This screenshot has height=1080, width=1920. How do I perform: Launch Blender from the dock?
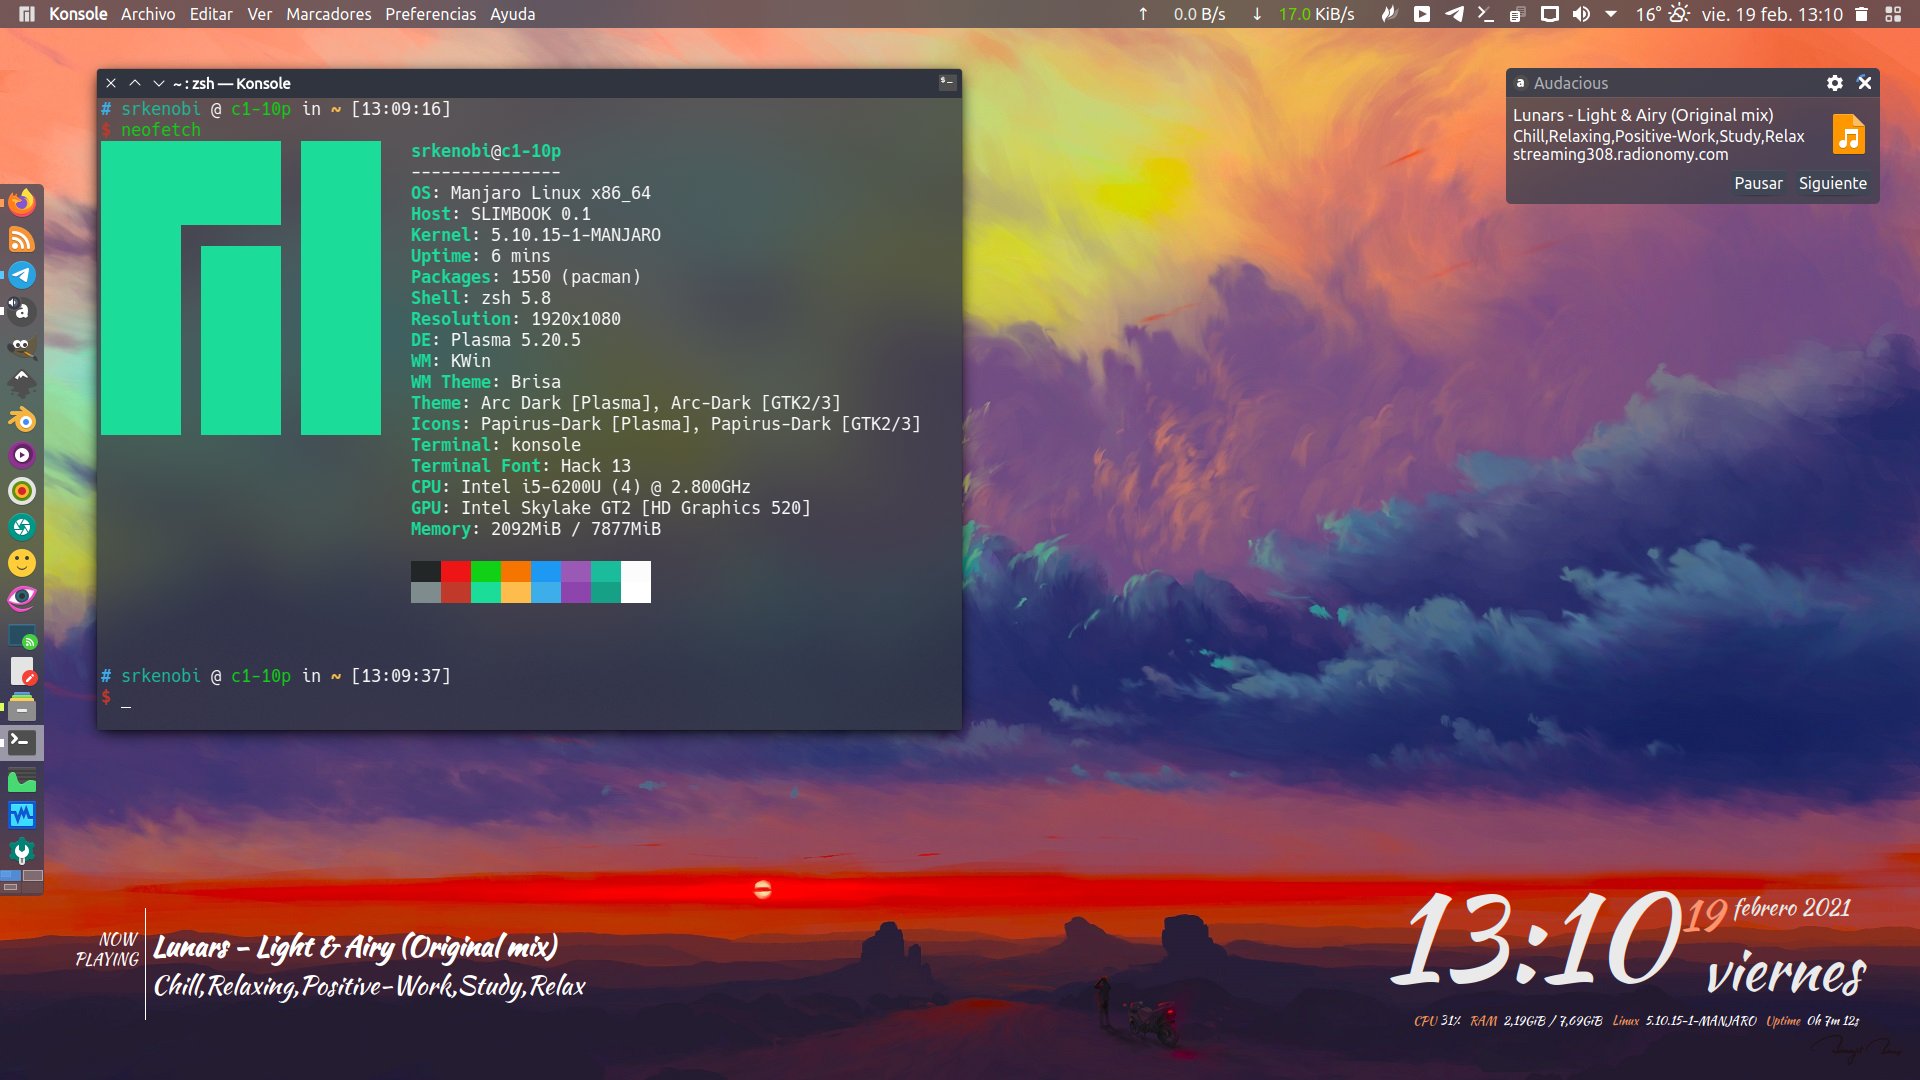tap(22, 419)
